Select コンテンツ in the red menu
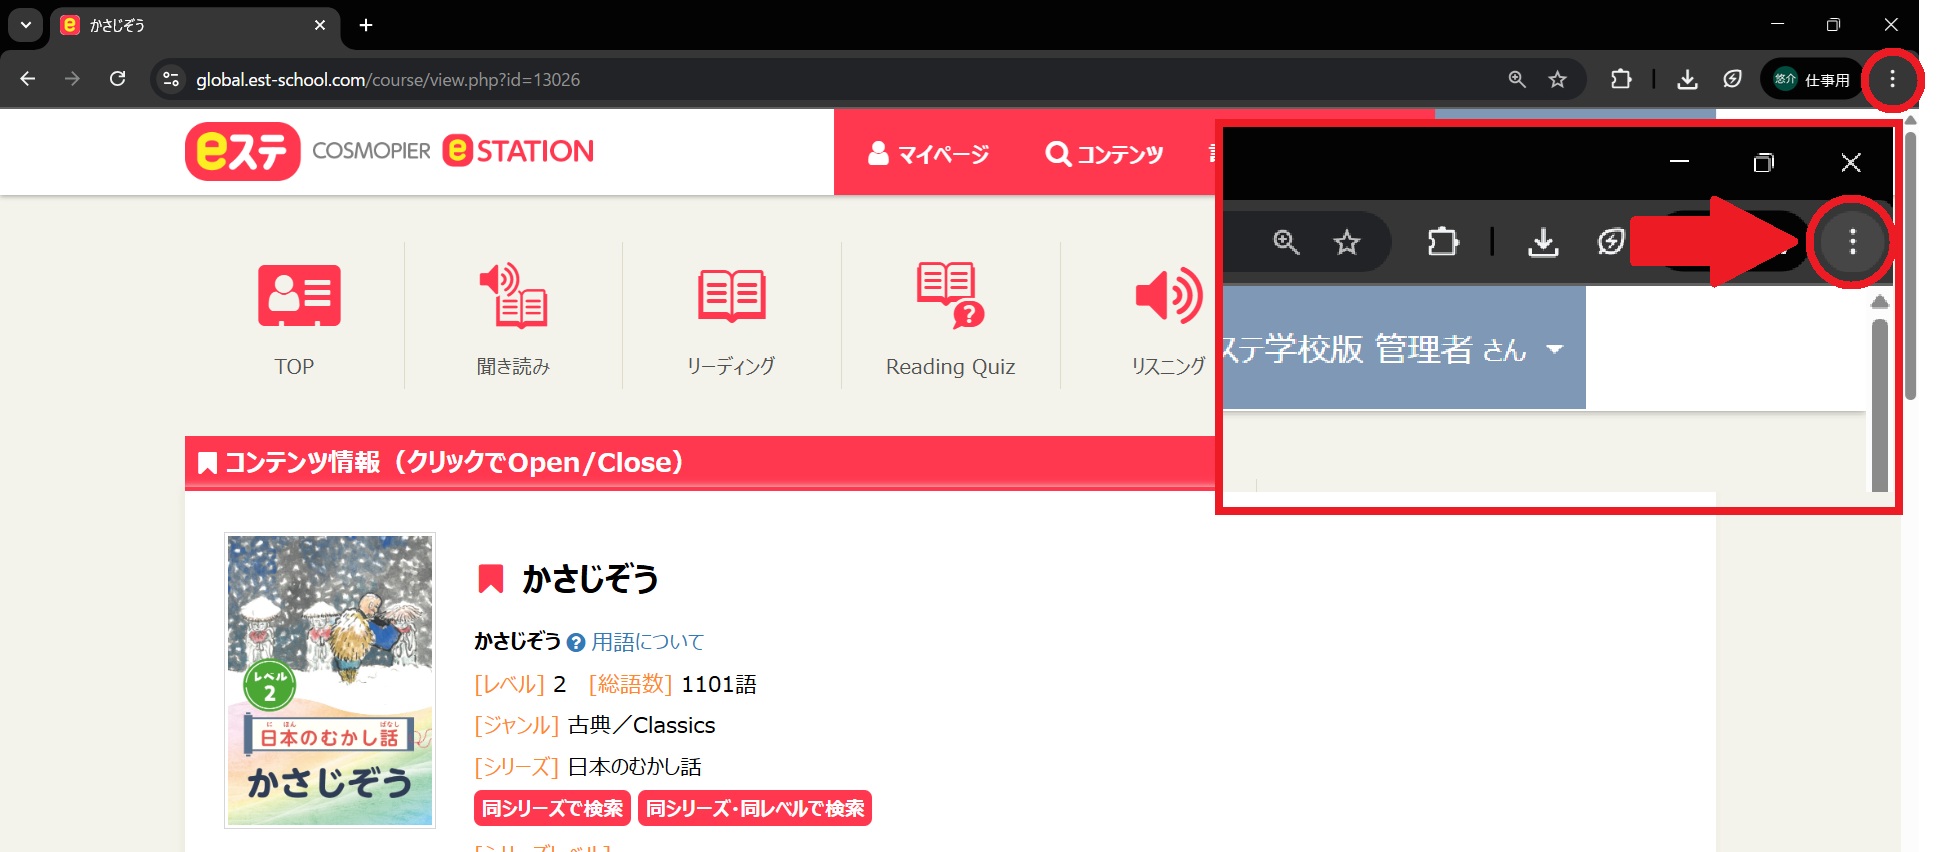Viewport: 1950px width, 852px height. 1105,153
